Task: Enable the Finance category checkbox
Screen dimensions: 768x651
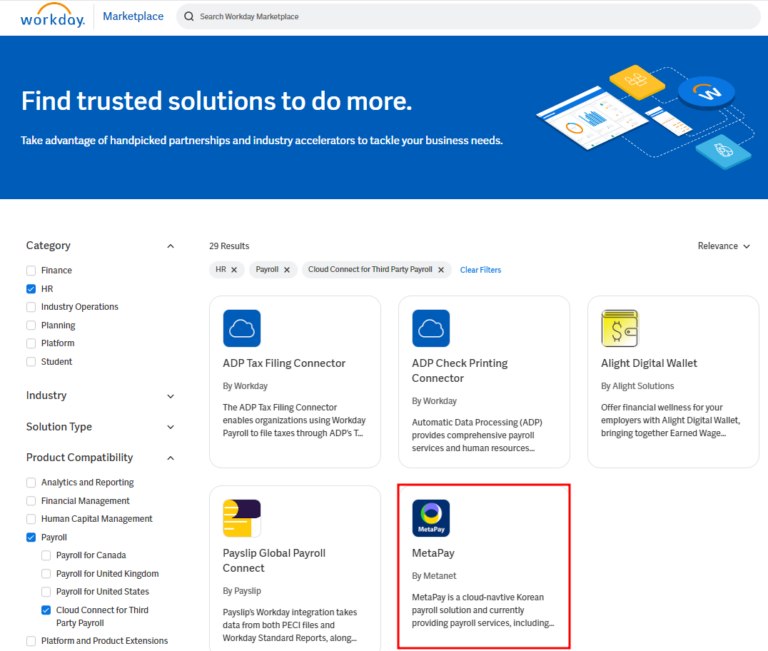Action: pyautogui.click(x=31, y=271)
